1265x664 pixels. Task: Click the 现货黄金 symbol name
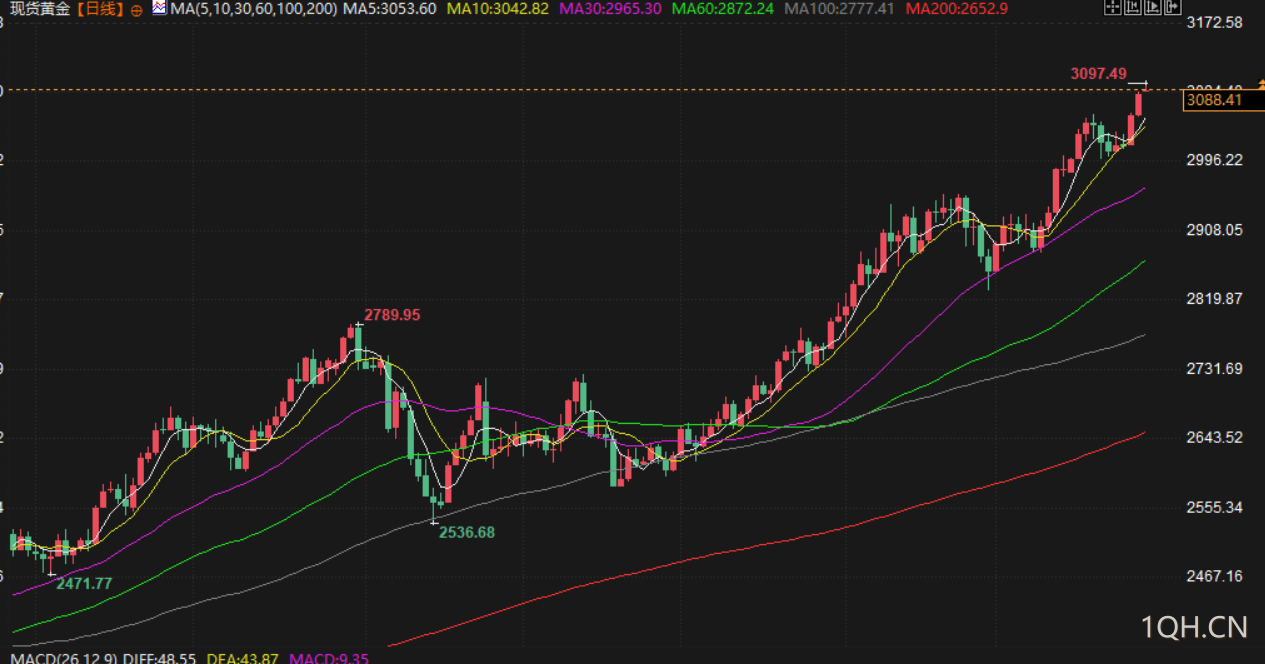[x=42, y=8]
